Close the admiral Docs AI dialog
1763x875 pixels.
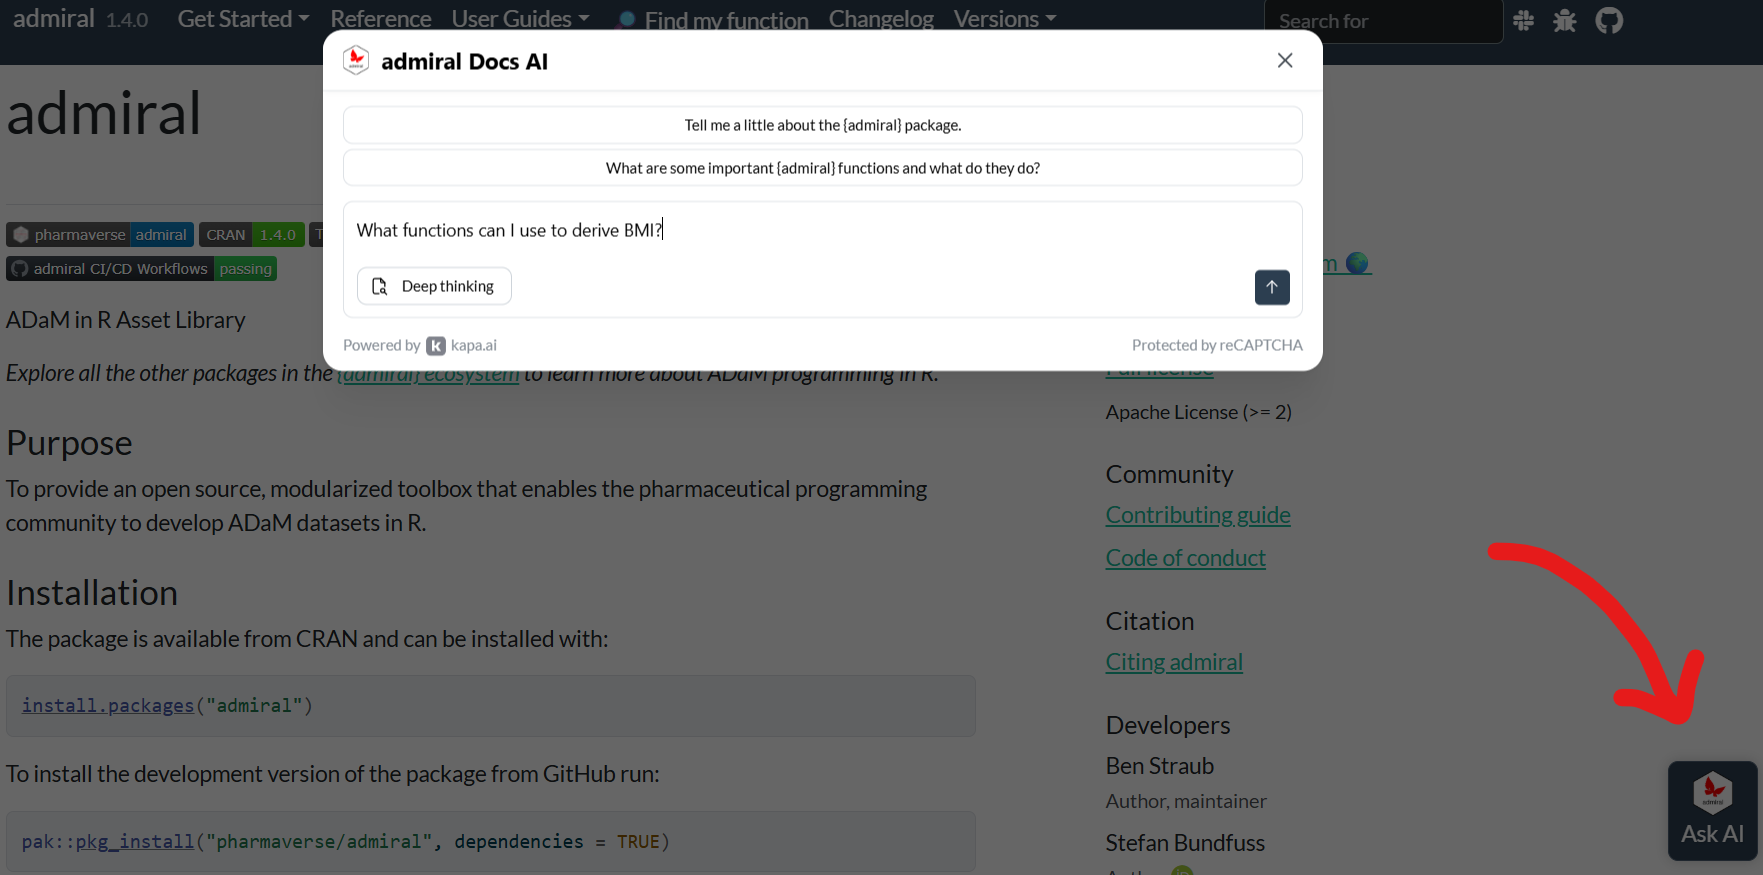1285,61
